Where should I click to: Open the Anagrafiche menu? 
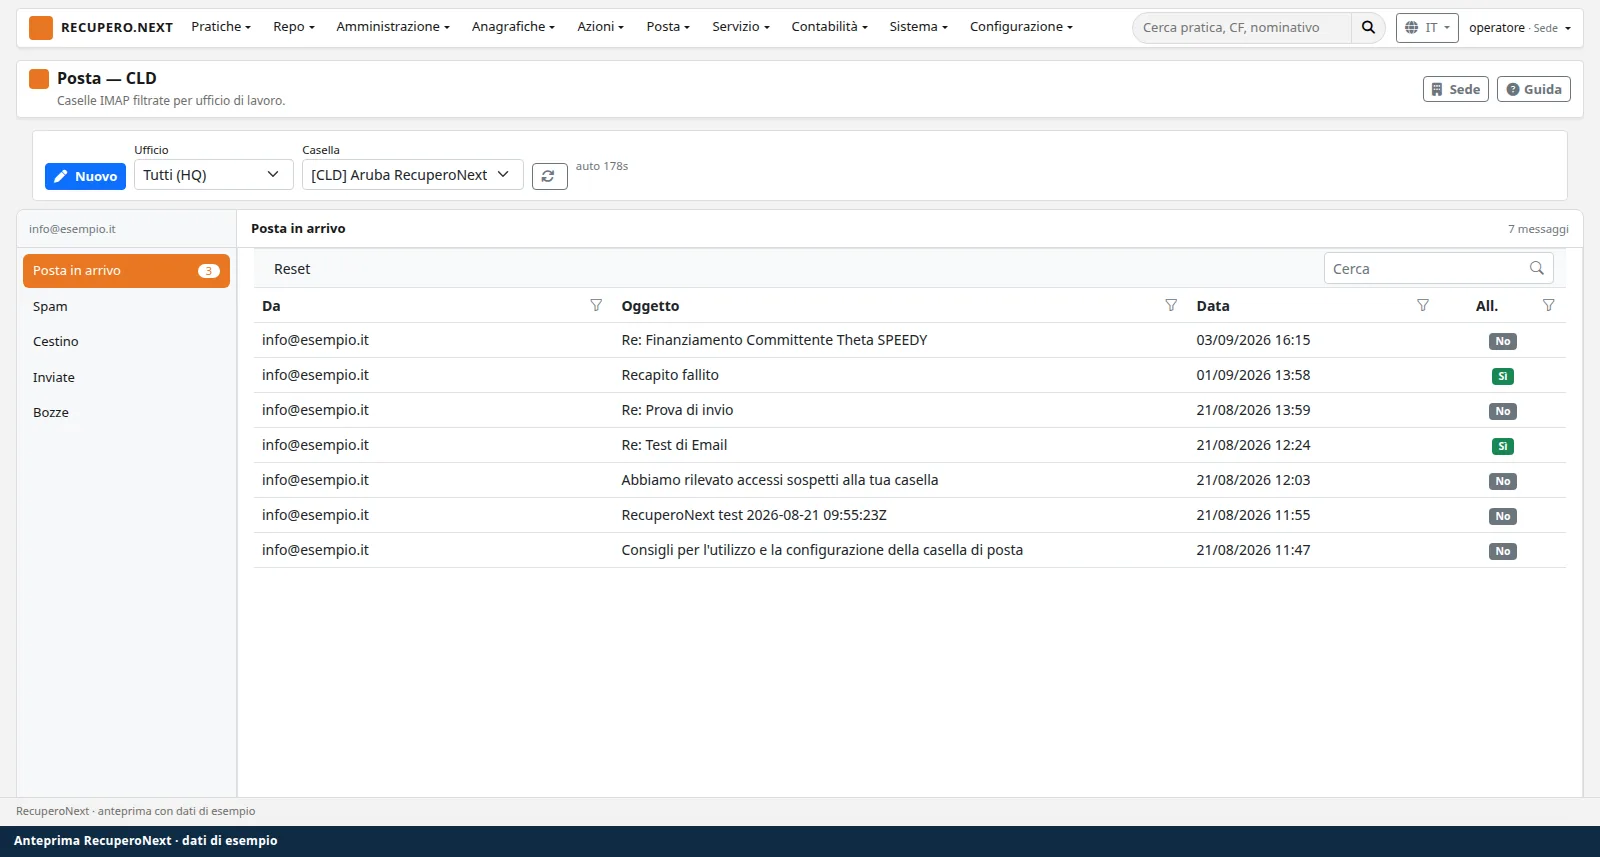(513, 27)
